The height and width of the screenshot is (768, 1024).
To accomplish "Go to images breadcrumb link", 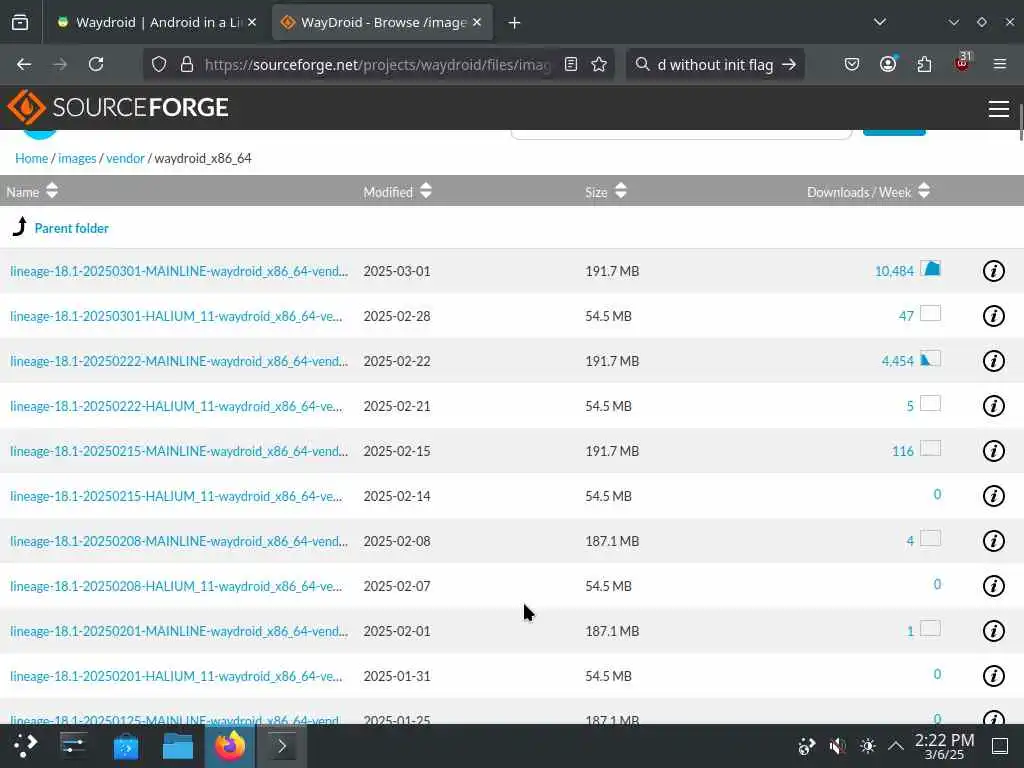I will pos(77,158).
